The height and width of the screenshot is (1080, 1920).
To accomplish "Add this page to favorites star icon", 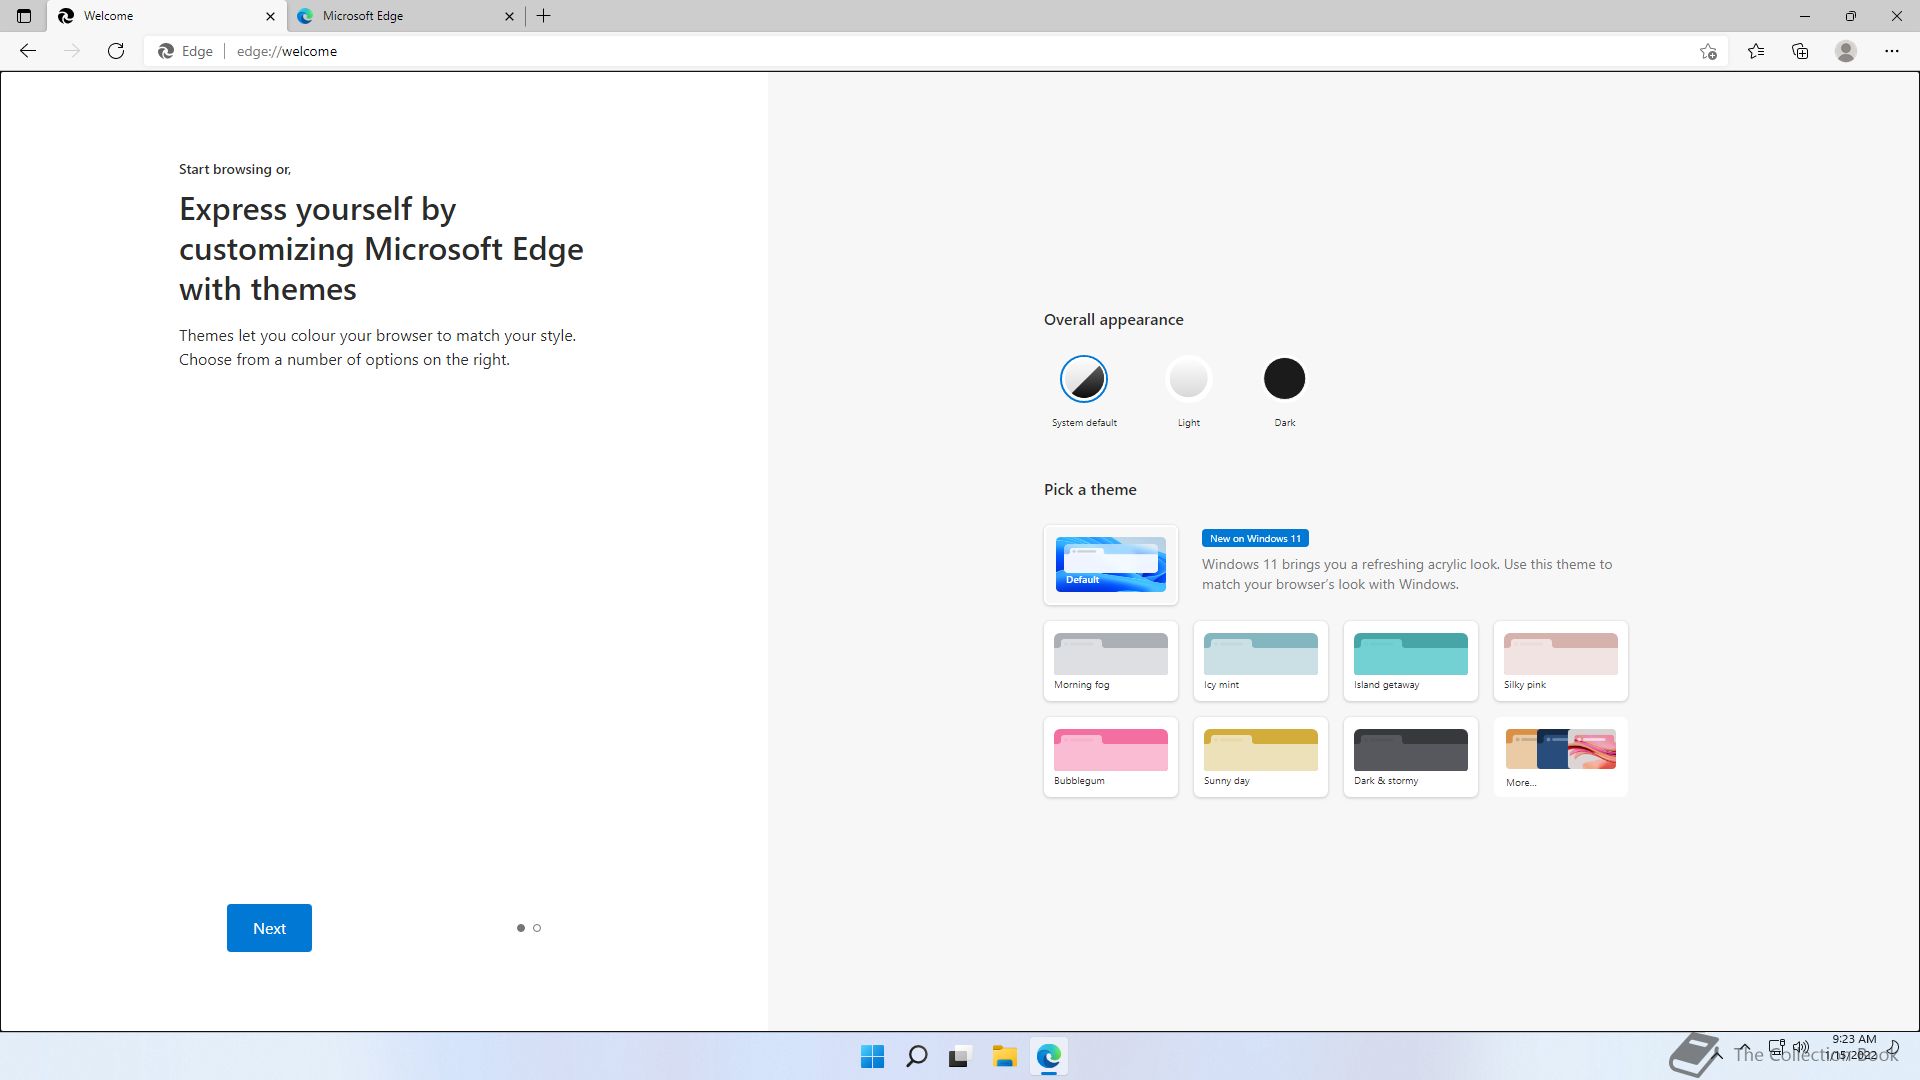I will [x=1708, y=51].
